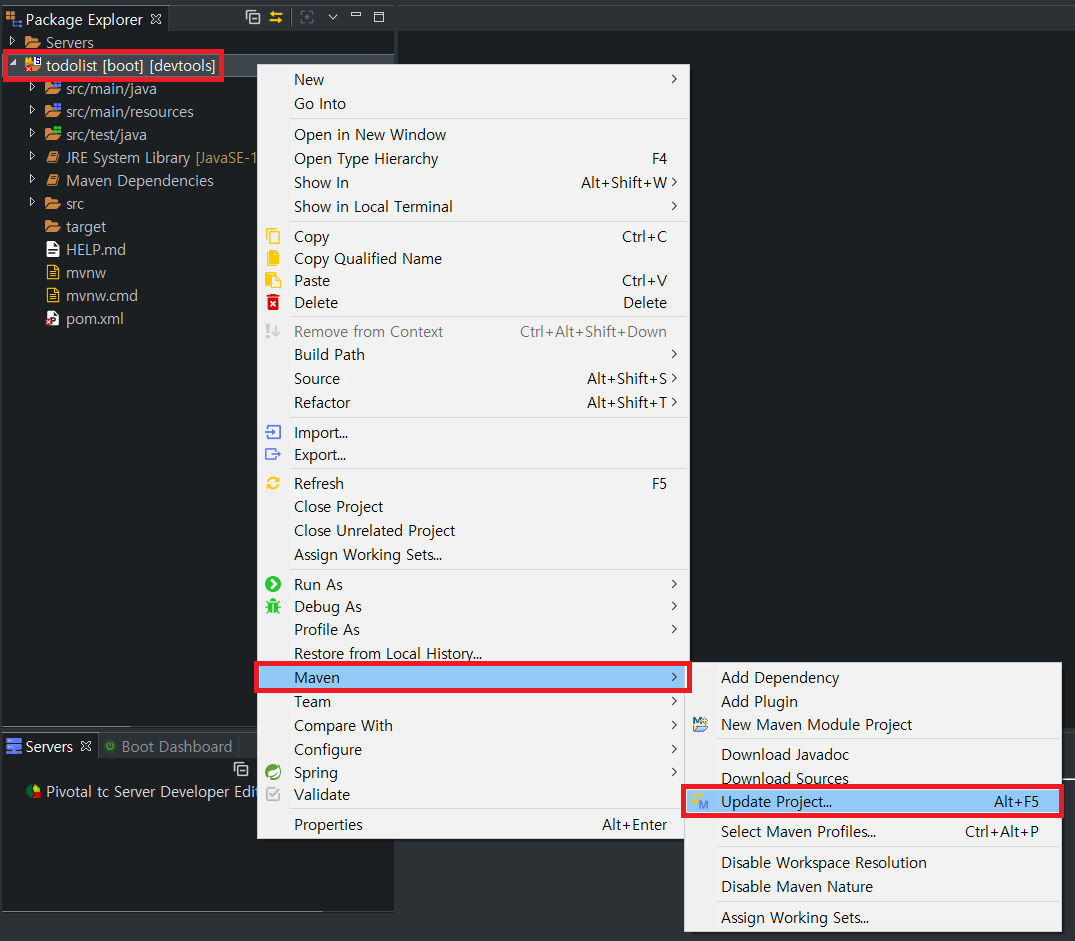Open Build Path submenu
The image size is (1075, 941).
click(x=473, y=354)
